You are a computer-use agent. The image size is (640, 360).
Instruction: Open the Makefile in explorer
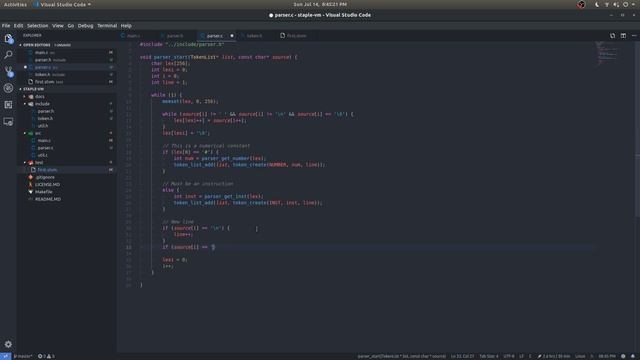click(67, 192)
